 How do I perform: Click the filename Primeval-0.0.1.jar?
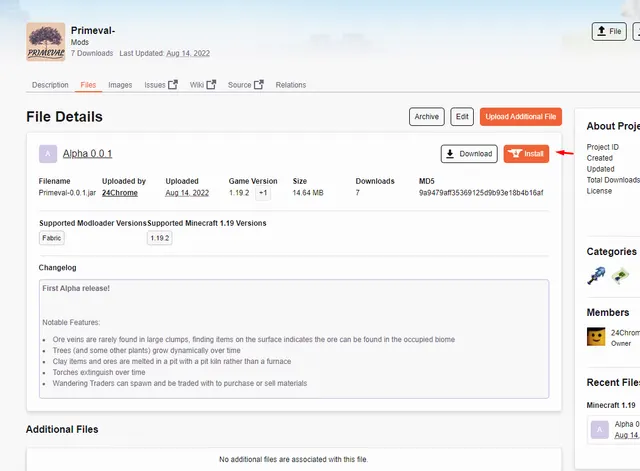coord(67,193)
